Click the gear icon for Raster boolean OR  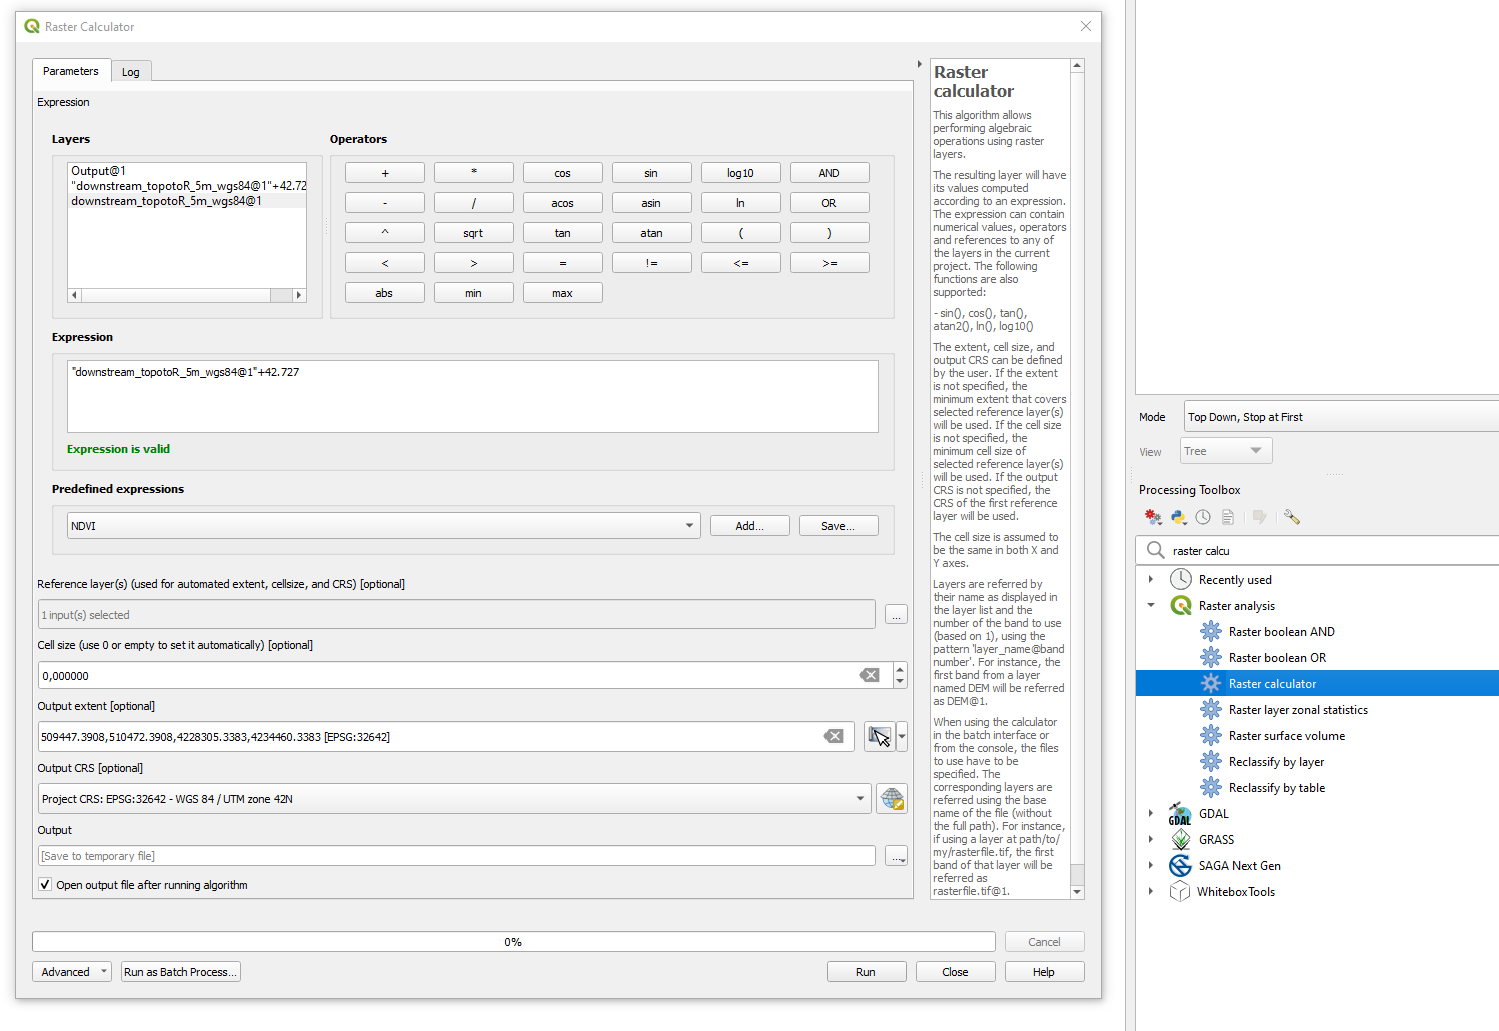[x=1211, y=657]
